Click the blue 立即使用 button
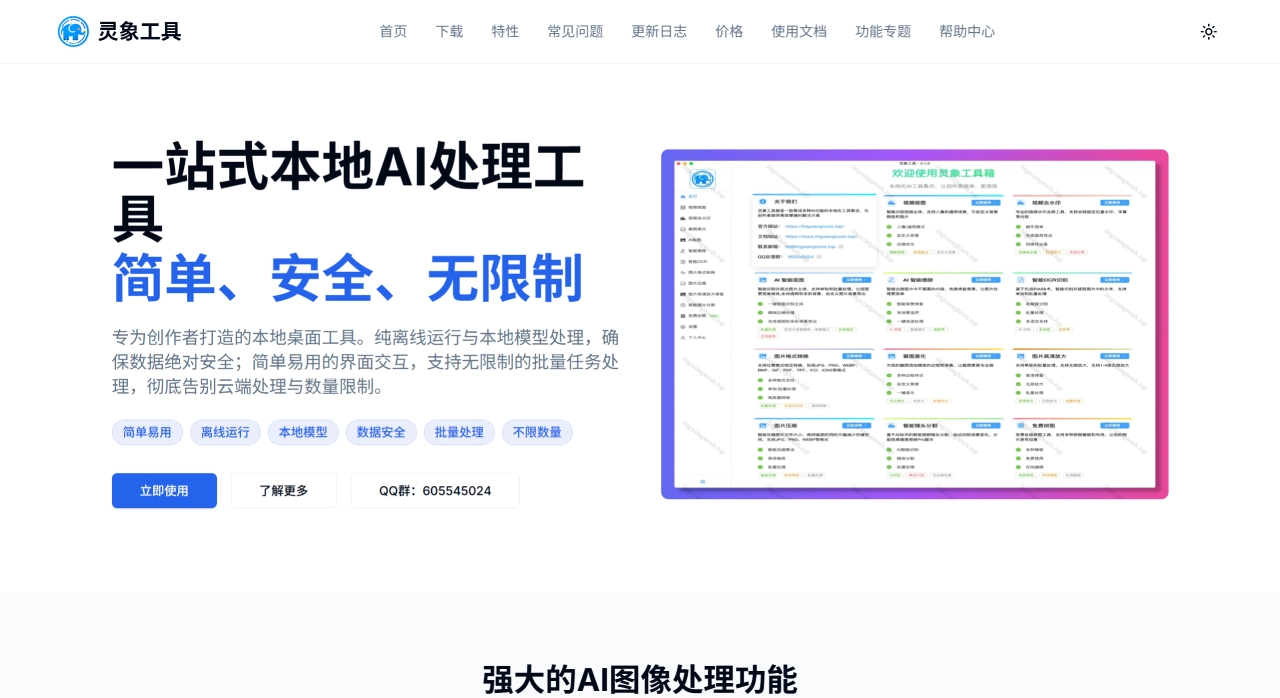 click(164, 490)
